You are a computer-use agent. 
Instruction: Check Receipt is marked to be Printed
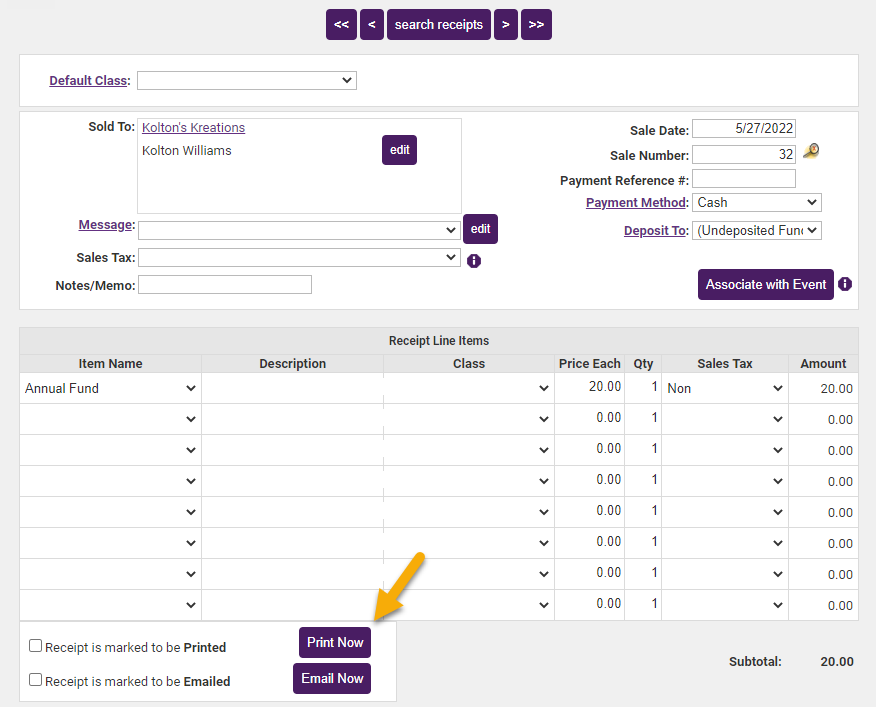coord(36,646)
